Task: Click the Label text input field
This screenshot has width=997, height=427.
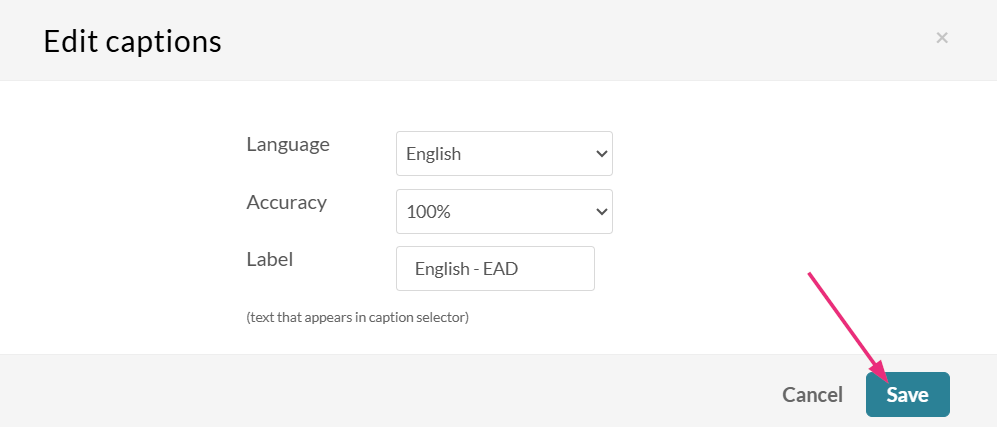Action: tap(495, 269)
